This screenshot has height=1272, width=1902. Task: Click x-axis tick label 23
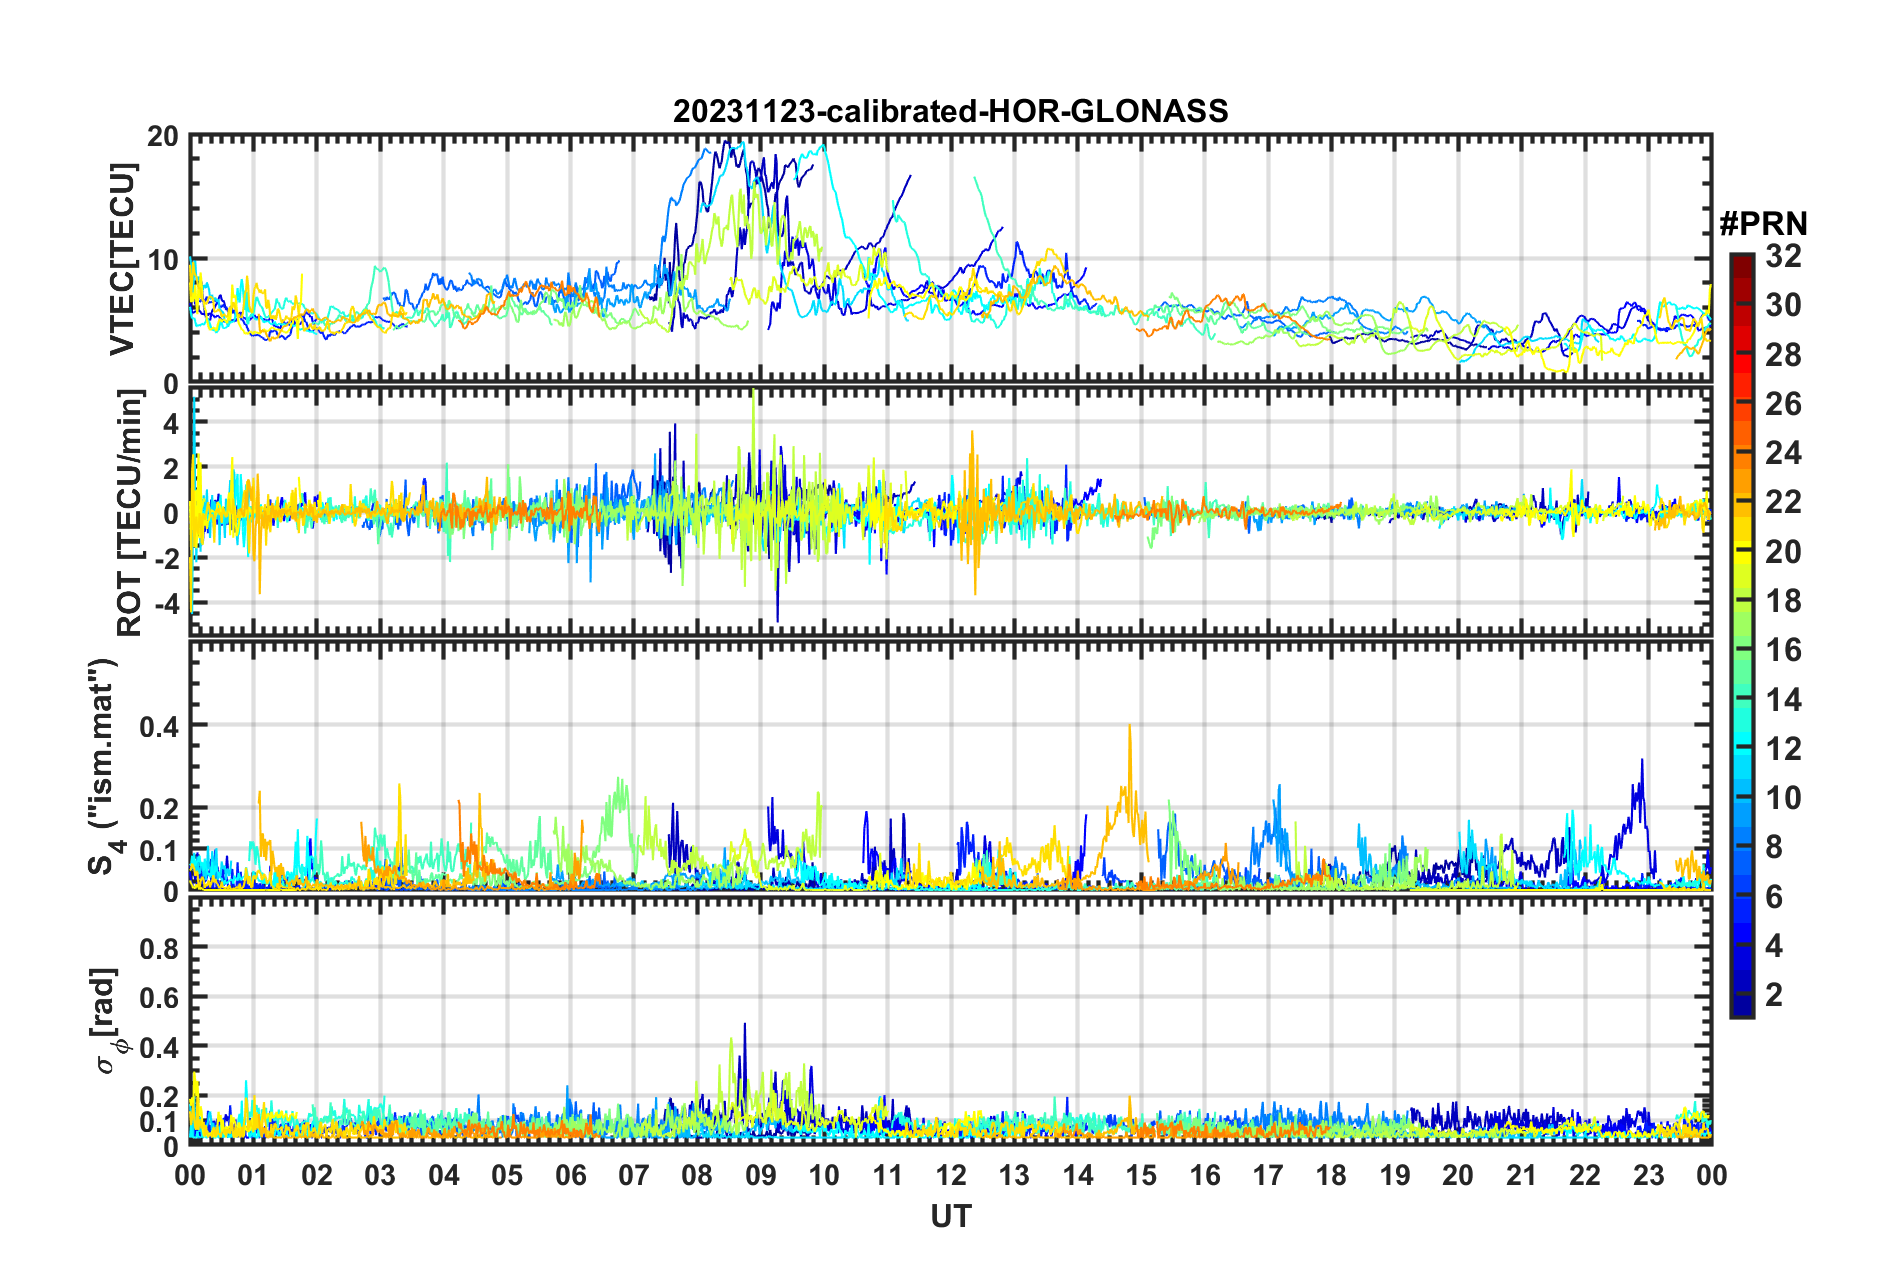coord(1648,1175)
